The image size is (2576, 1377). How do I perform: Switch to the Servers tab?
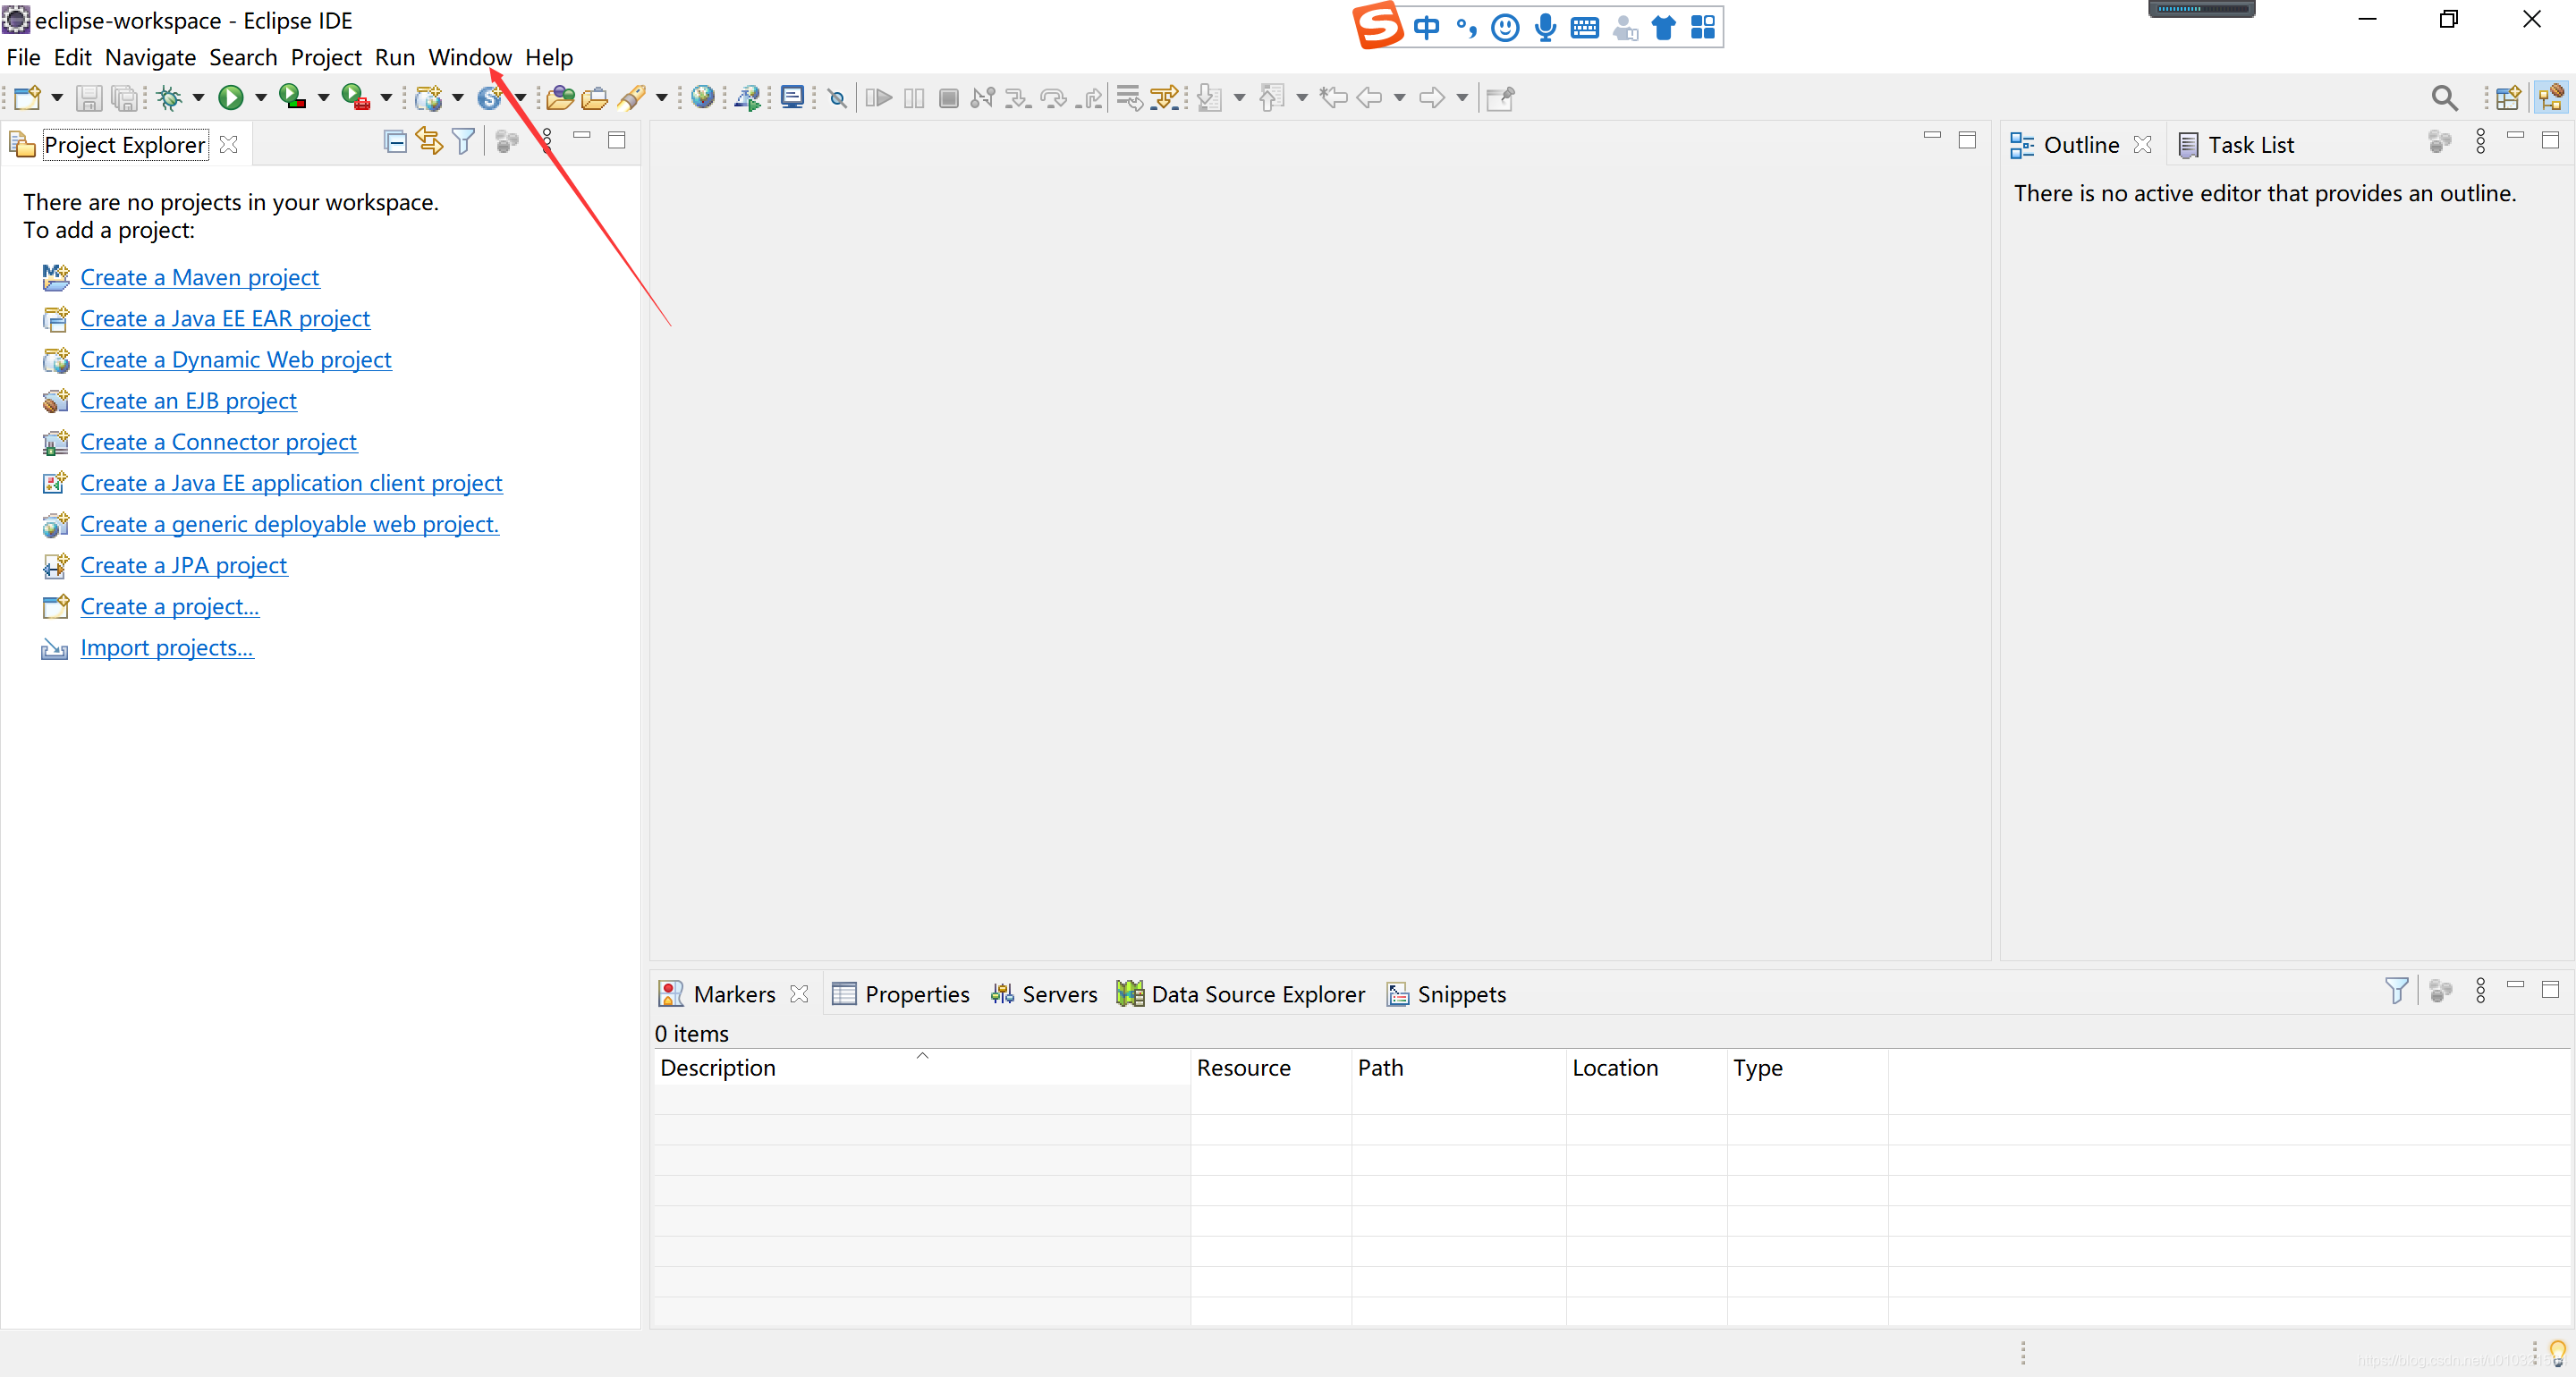pos(1044,993)
